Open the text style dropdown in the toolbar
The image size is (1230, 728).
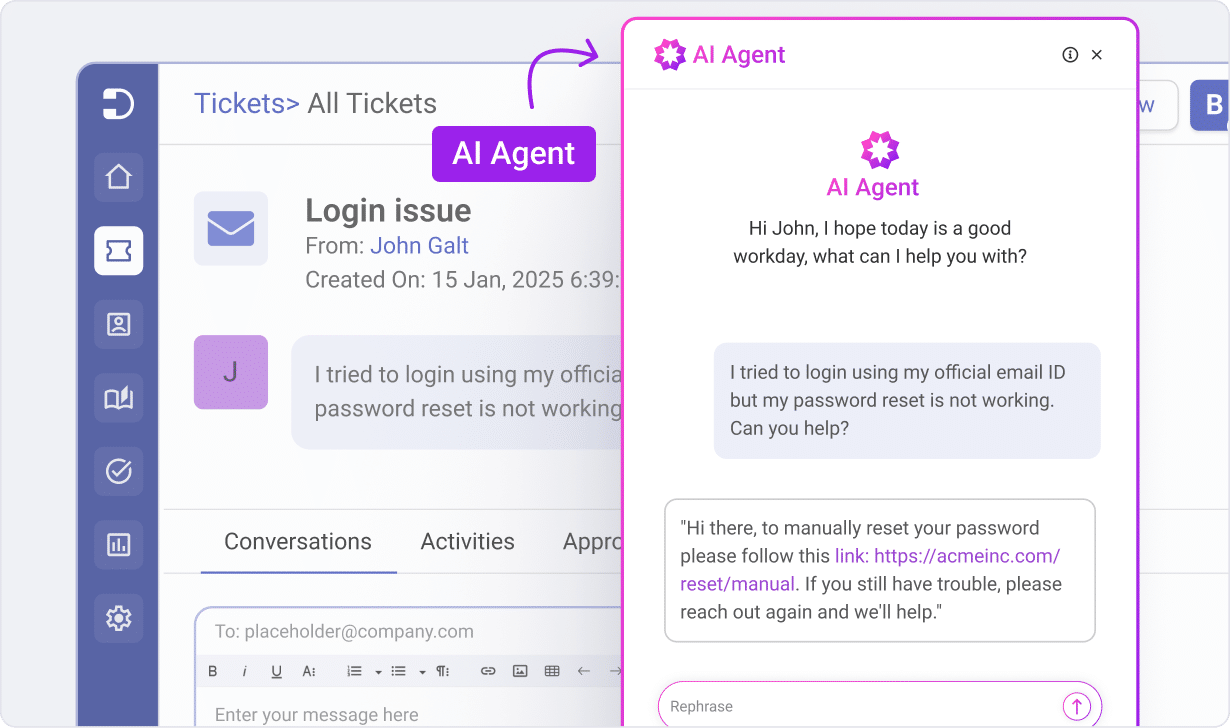[x=310, y=671]
